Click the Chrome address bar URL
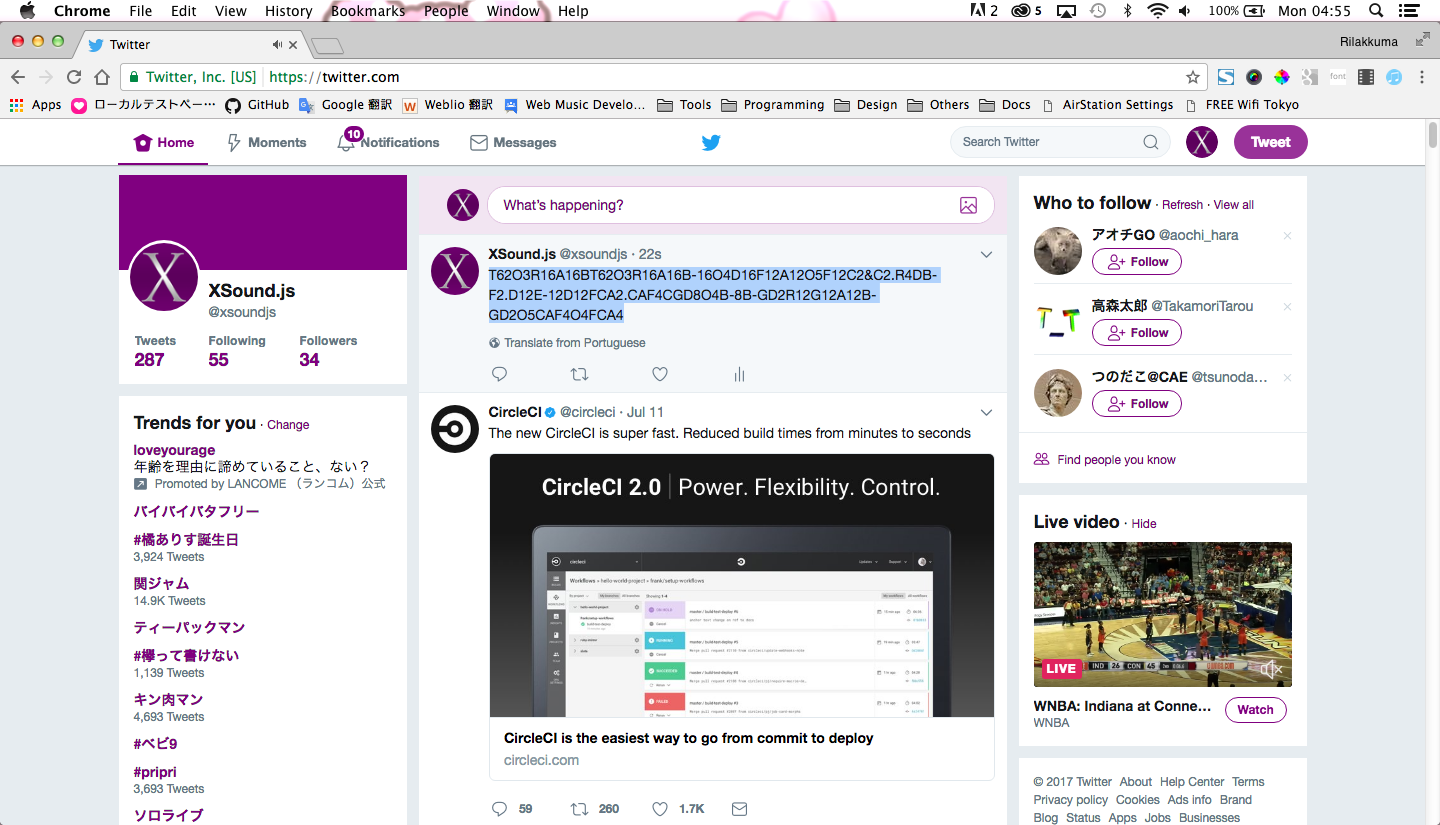 pos(335,77)
